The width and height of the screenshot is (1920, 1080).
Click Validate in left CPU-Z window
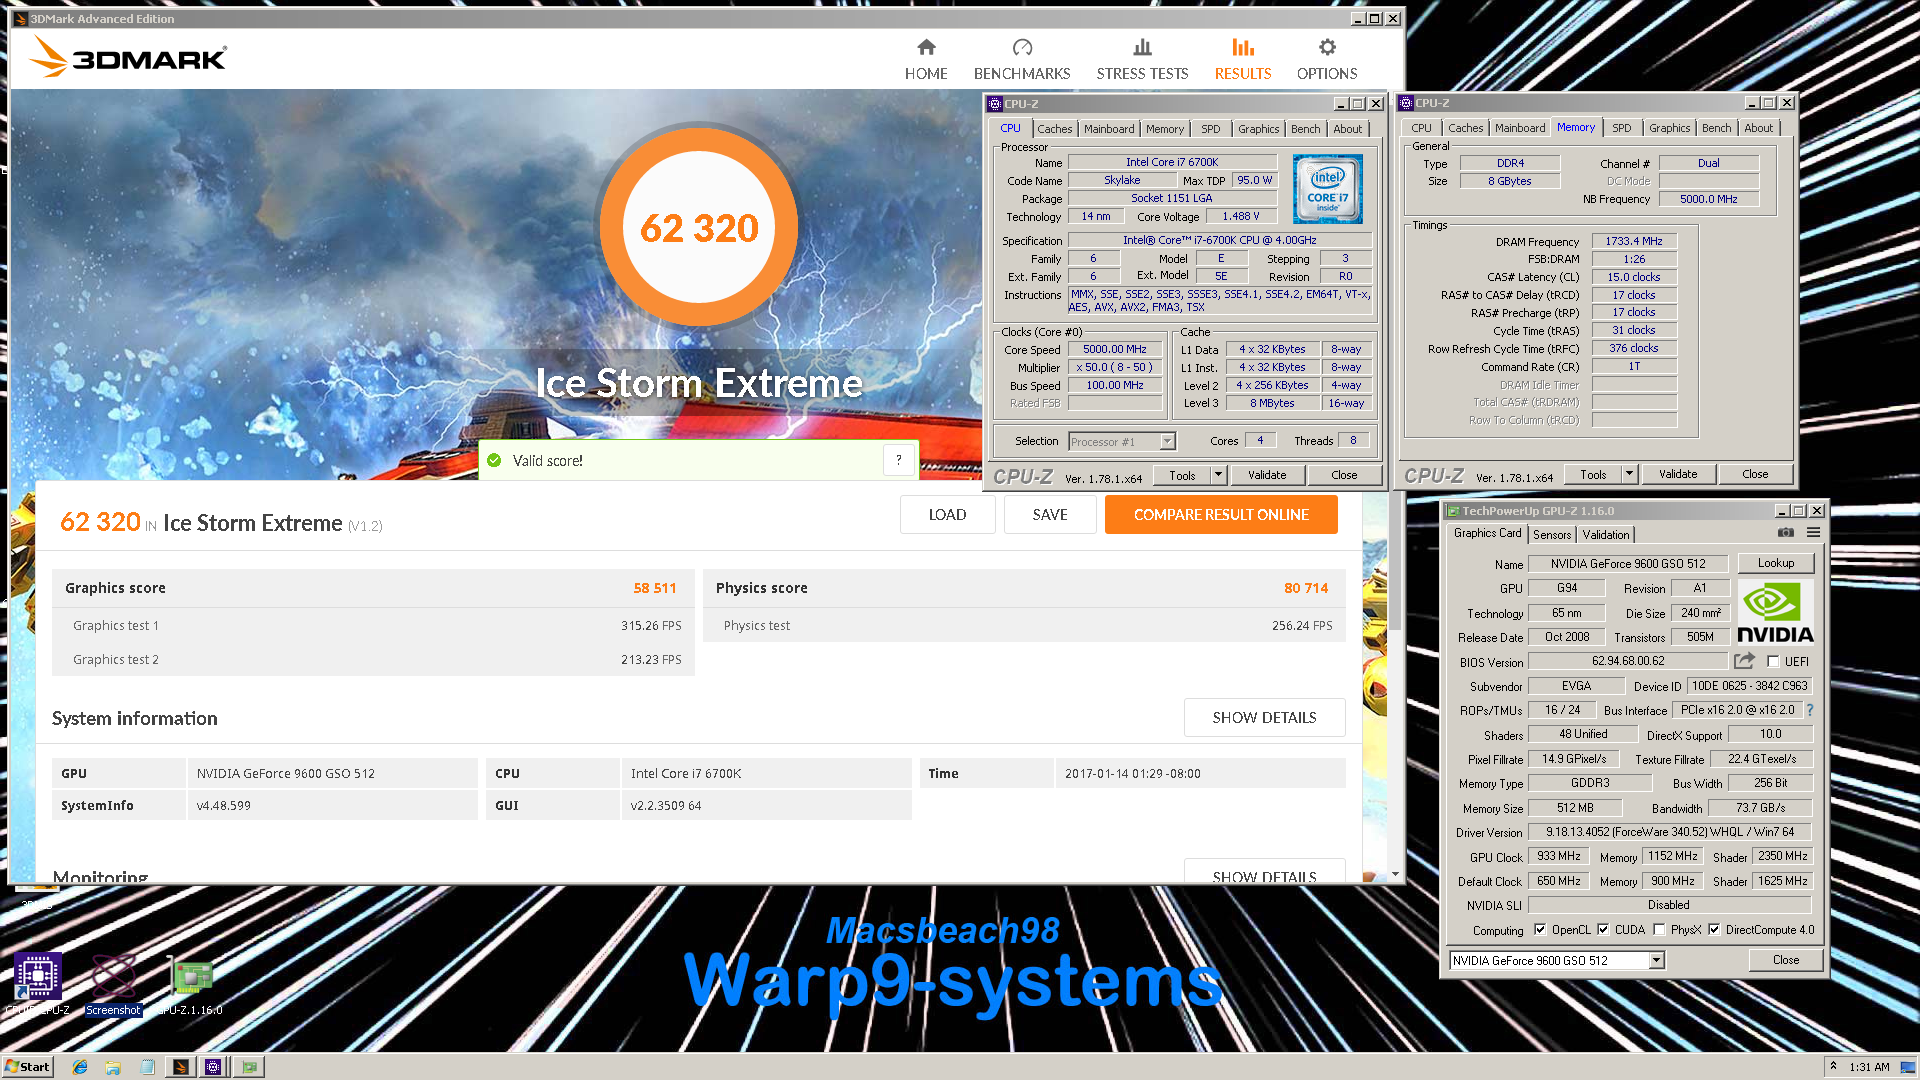pos(1267,475)
